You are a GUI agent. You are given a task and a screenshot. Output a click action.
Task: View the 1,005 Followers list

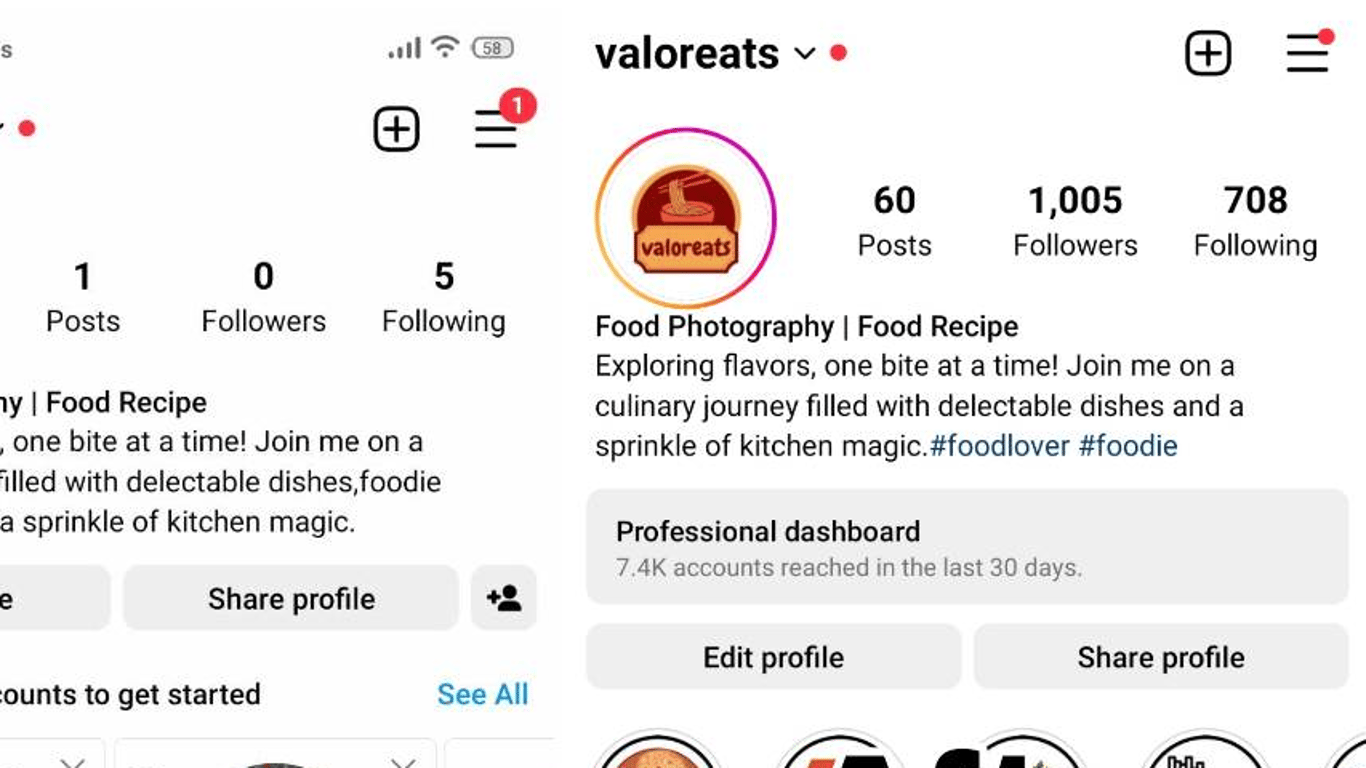click(x=1075, y=221)
